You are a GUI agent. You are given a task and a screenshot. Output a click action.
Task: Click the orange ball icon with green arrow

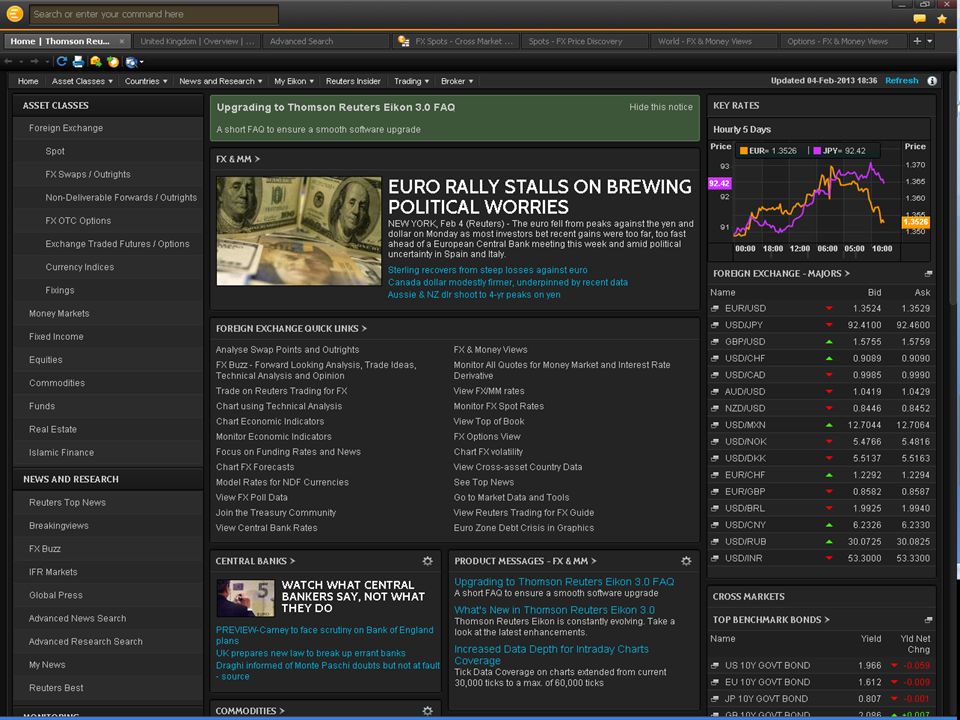(113, 62)
